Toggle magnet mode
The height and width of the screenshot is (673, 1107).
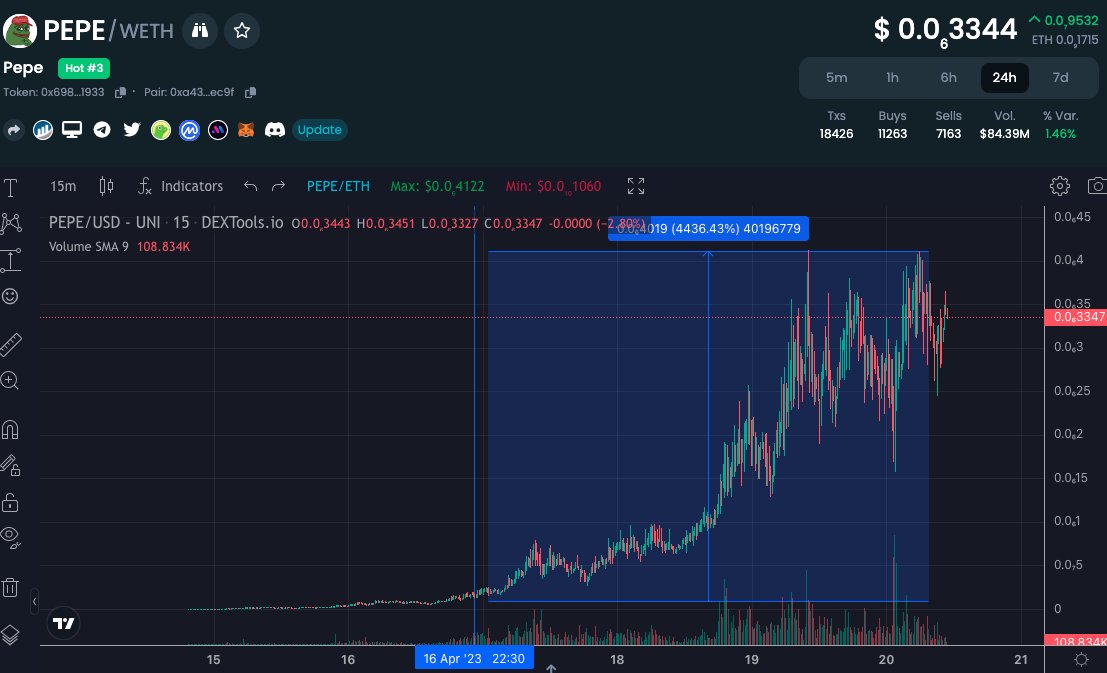pos(10,429)
